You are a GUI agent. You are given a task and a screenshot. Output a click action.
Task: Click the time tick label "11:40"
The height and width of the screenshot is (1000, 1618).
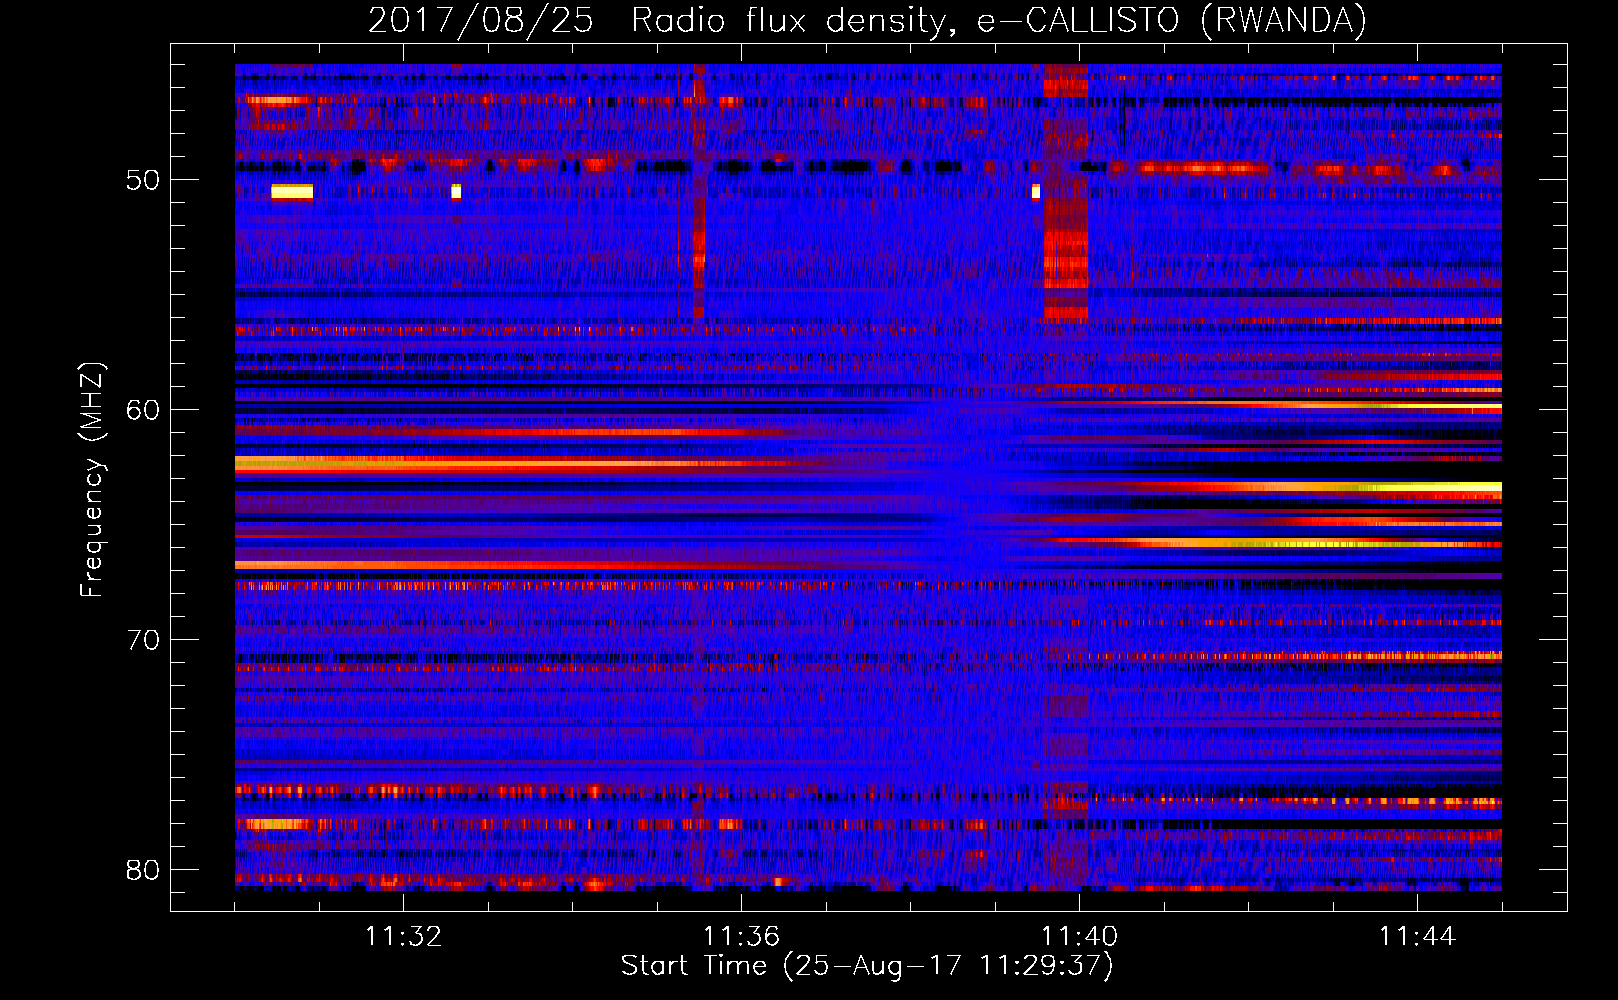1079,937
